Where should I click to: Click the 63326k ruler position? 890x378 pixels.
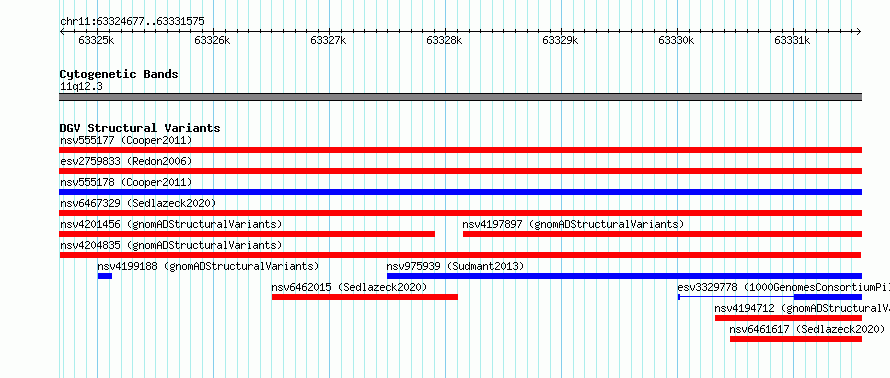[x=212, y=40]
